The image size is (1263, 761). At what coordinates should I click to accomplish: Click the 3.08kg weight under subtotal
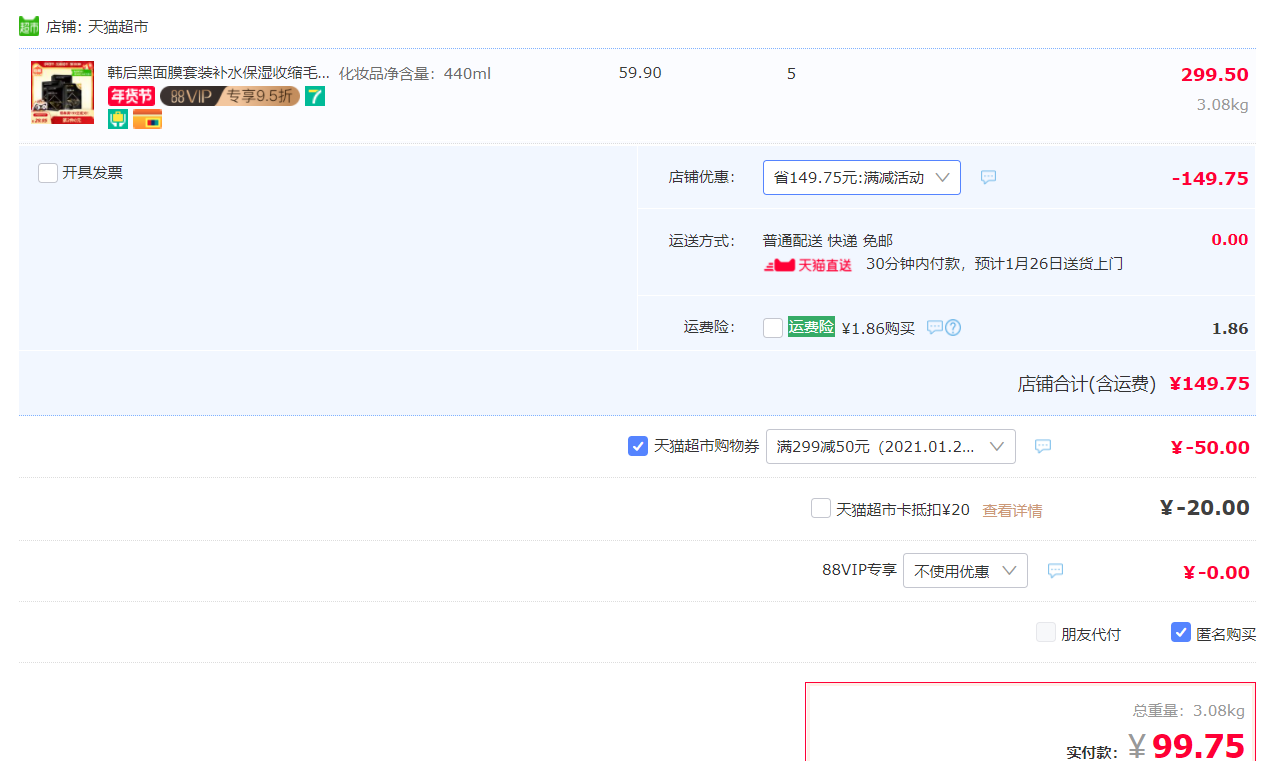coord(1222,104)
